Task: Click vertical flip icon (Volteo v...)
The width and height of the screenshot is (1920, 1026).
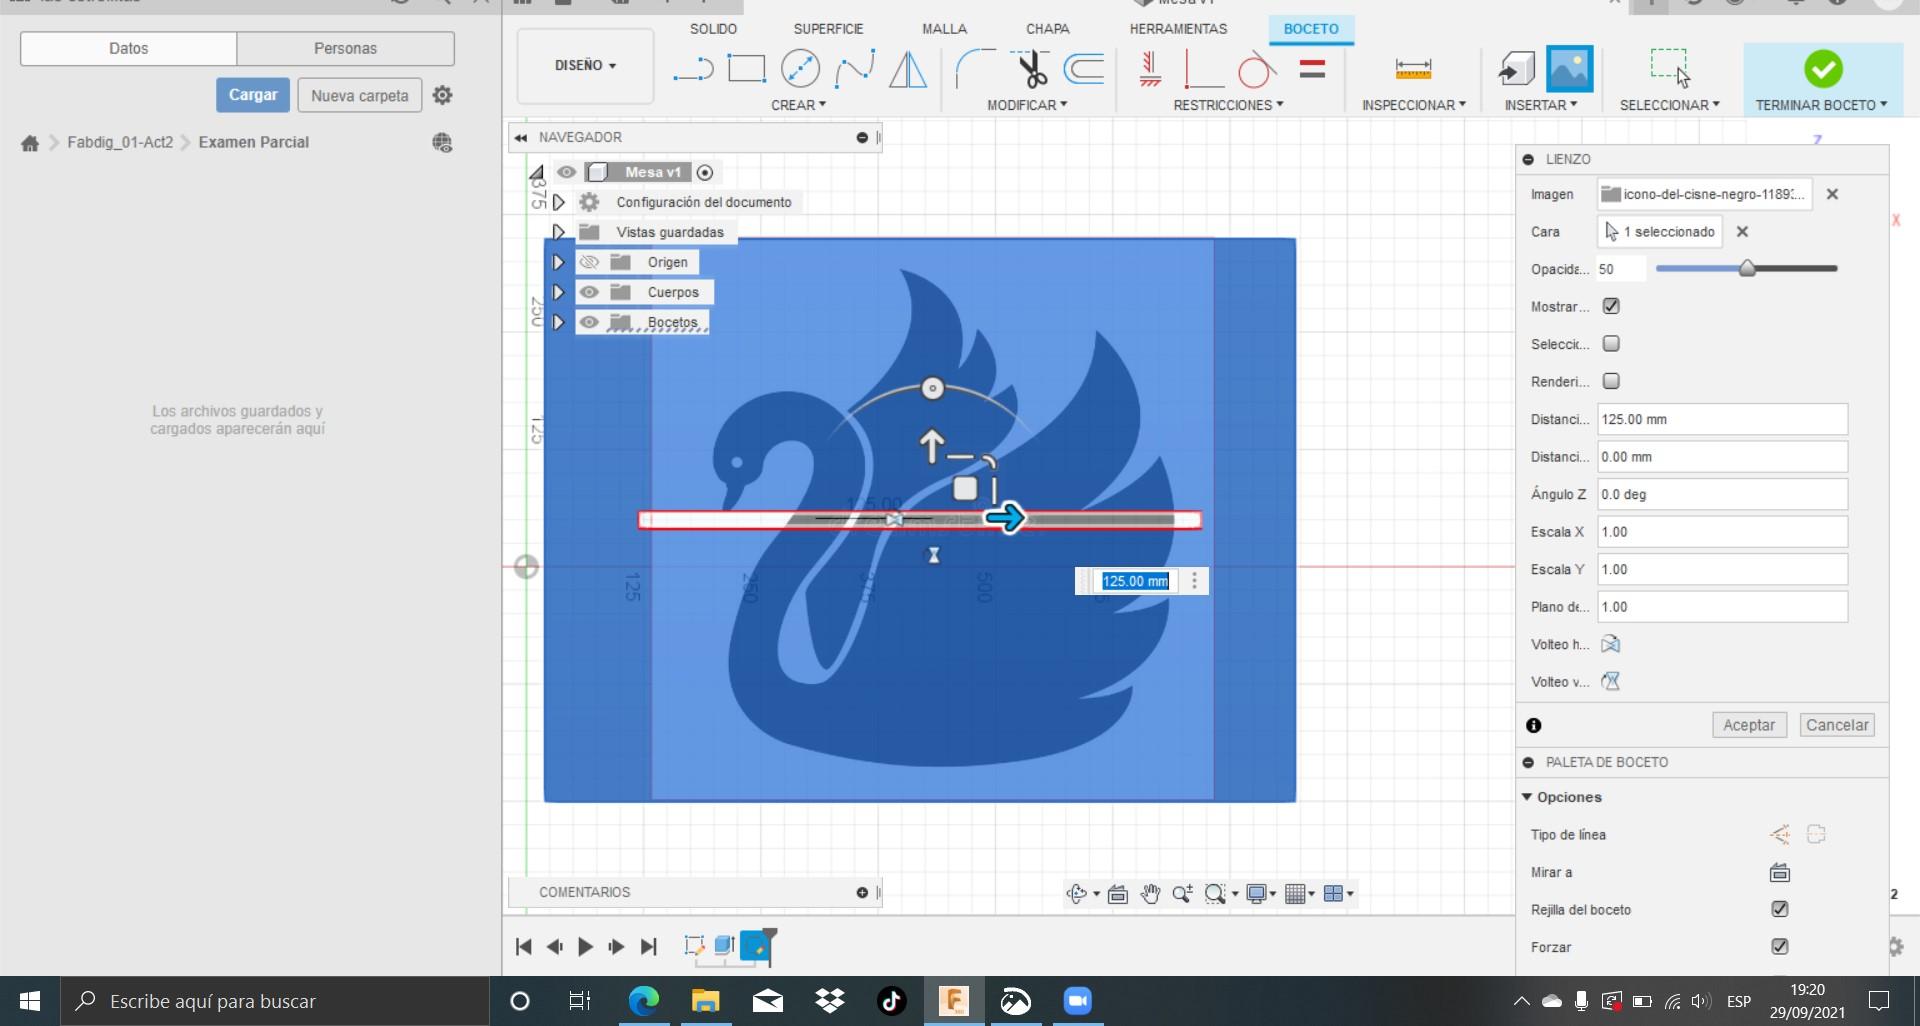Action: (x=1610, y=682)
